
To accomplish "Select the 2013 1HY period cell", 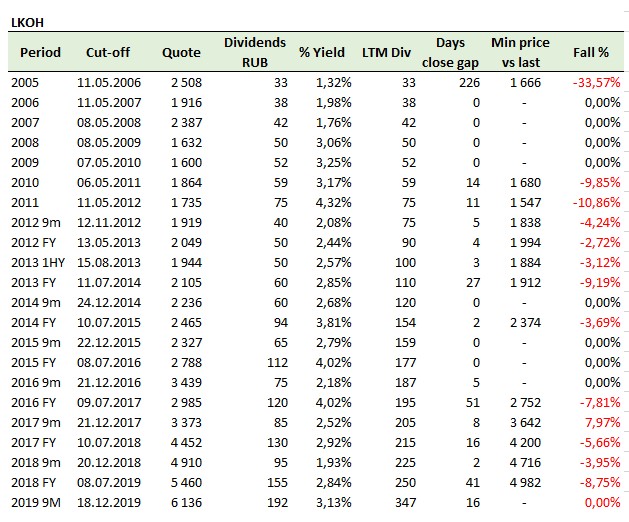I will pos(38,263).
